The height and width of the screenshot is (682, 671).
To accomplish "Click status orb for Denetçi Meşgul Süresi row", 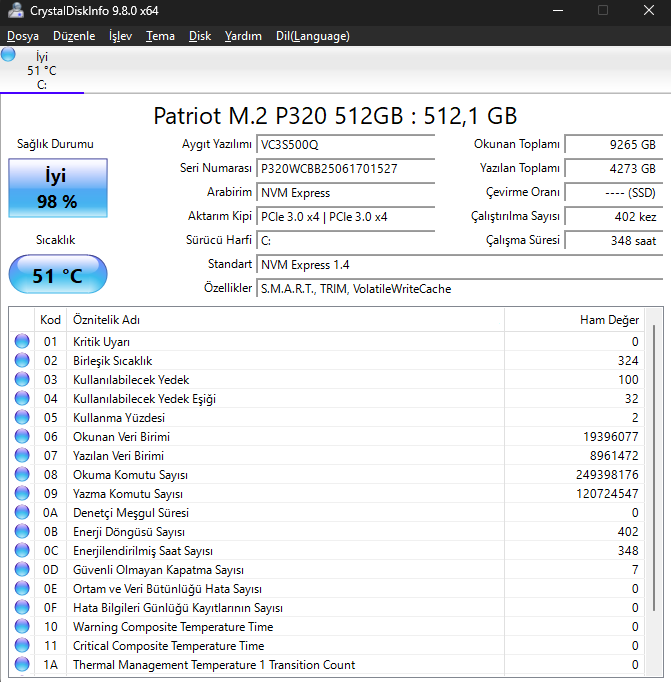I will 22,512.
